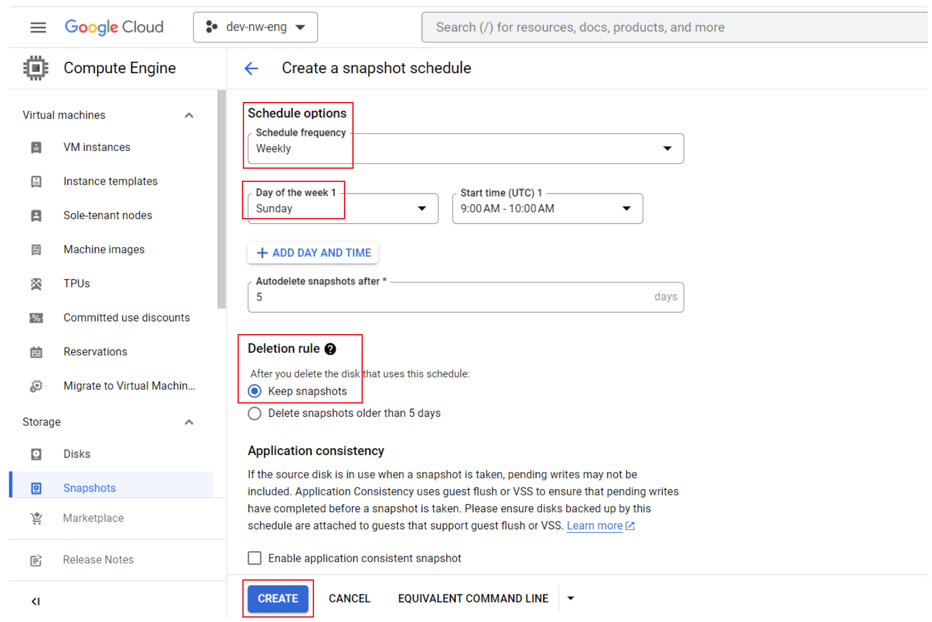Collapse the Virtual machines section

(189, 115)
